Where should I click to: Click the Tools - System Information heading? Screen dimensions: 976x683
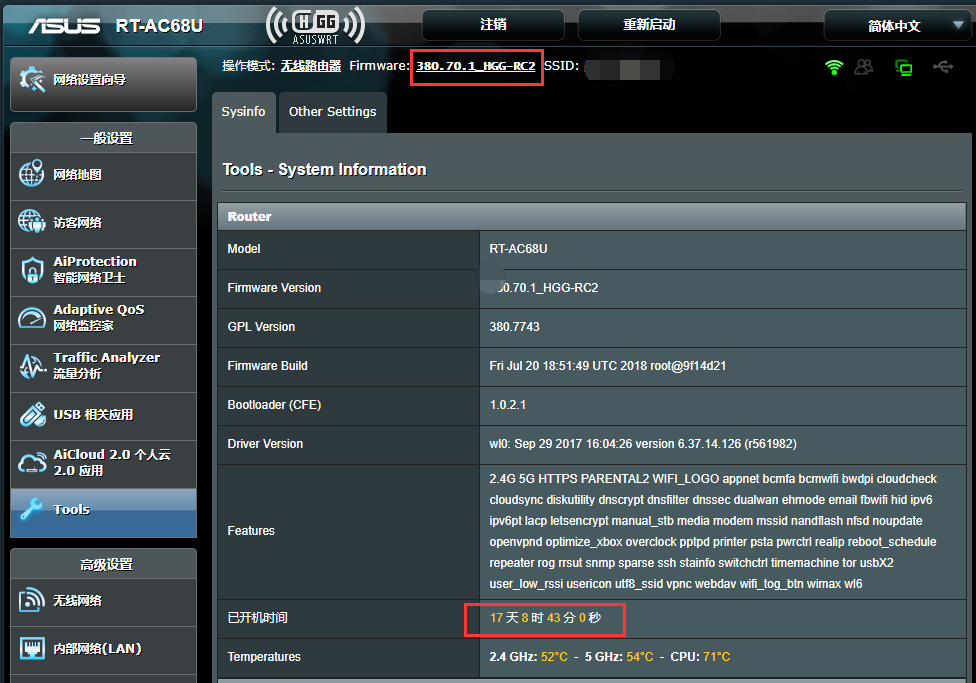coord(324,169)
